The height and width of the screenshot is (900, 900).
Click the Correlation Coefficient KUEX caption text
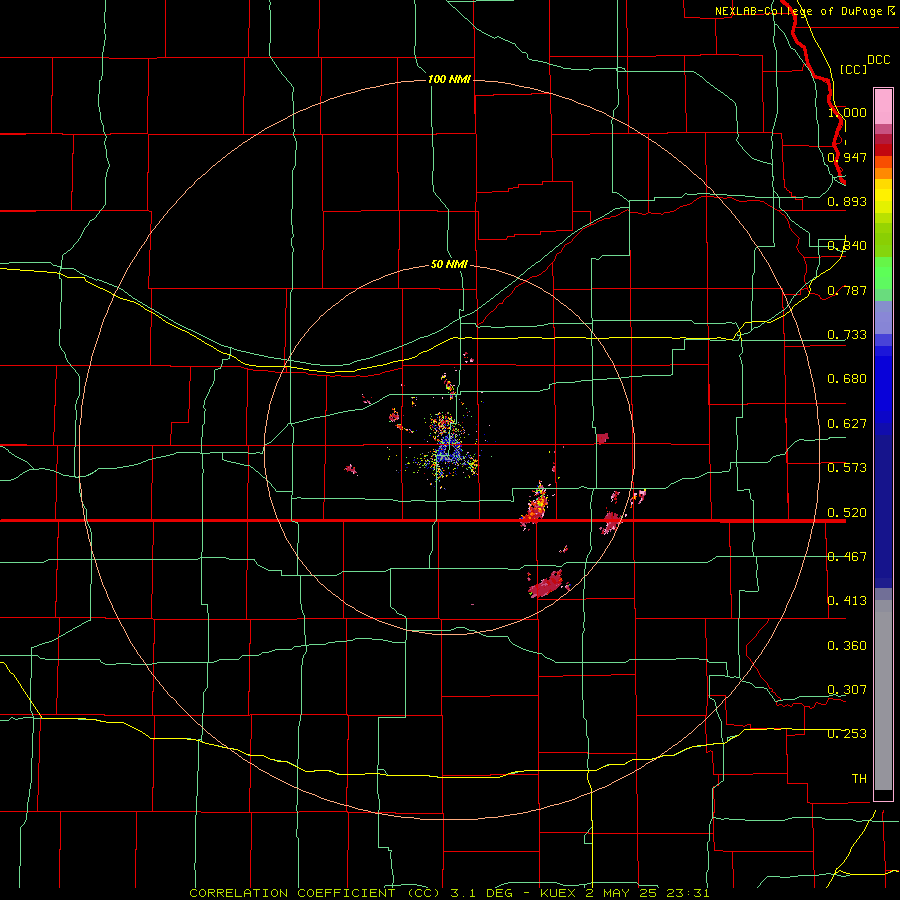[x=449, y=893]
